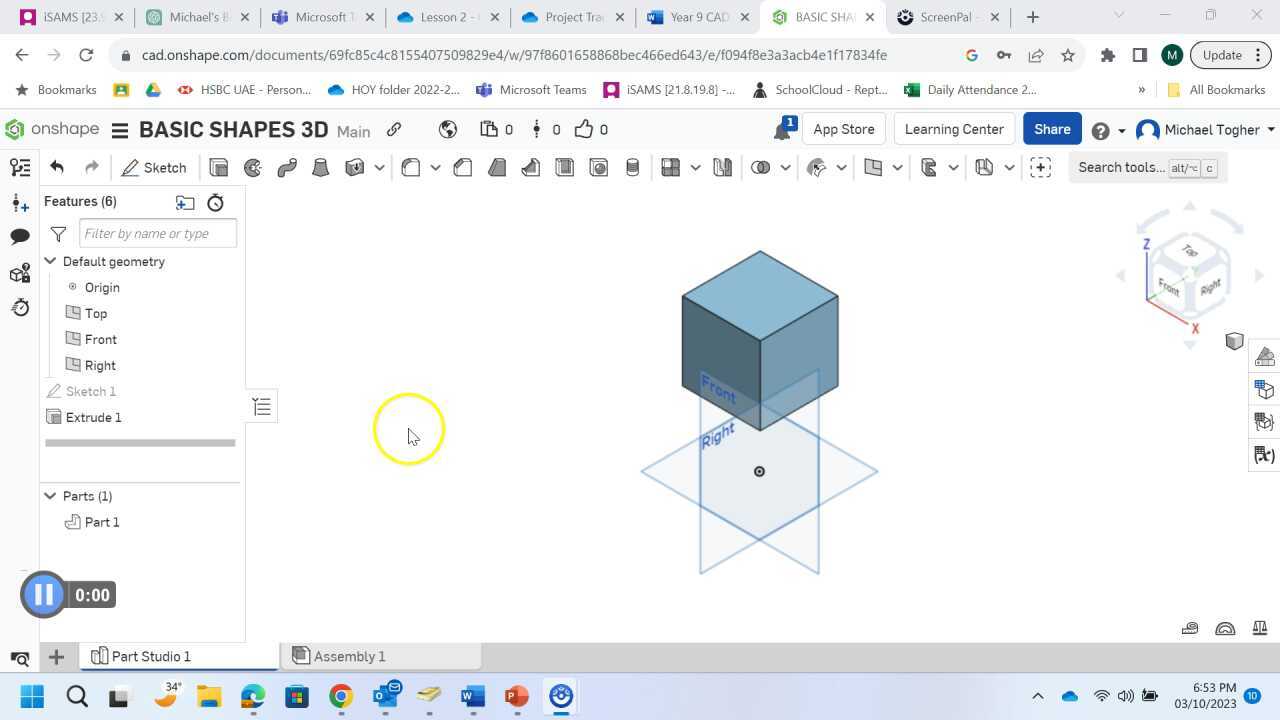Select the Shell tool

pyautogui.click(x=565, y=167)
